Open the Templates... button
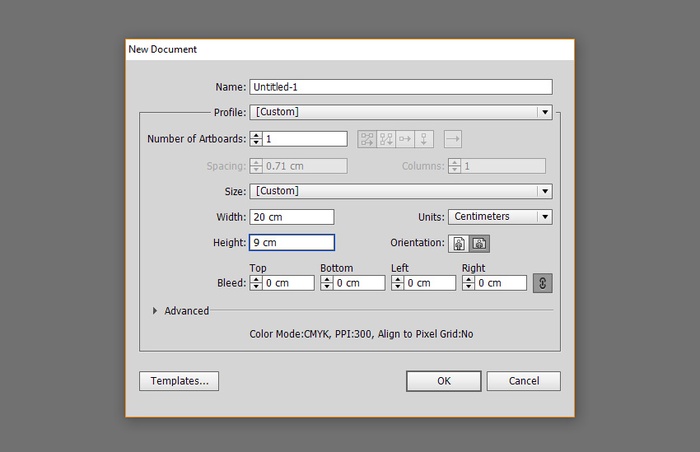 tap(179, 381)
